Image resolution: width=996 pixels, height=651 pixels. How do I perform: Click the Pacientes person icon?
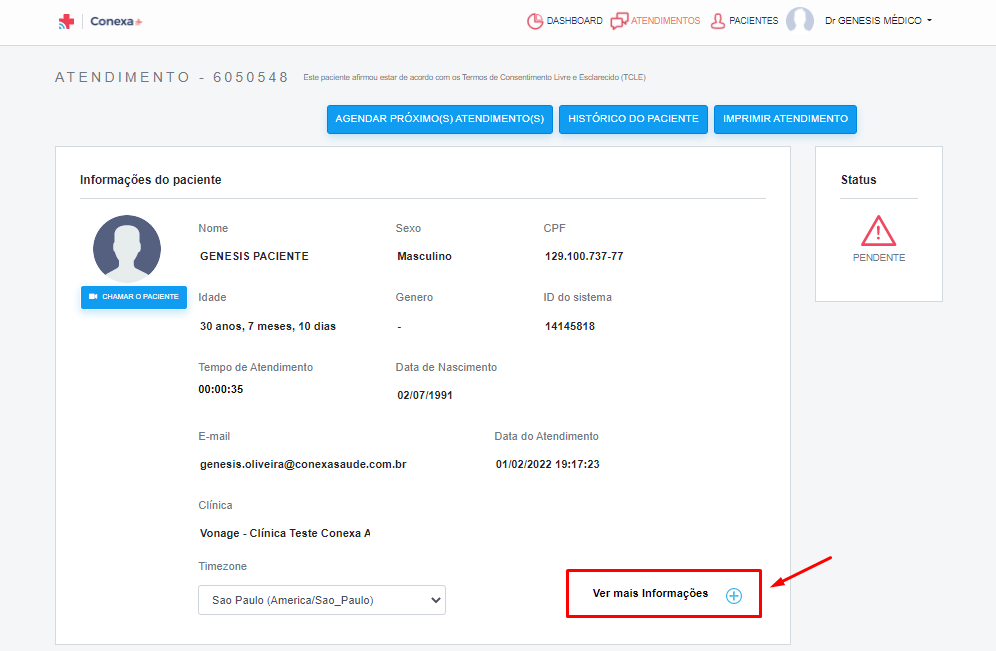point(718,21)
